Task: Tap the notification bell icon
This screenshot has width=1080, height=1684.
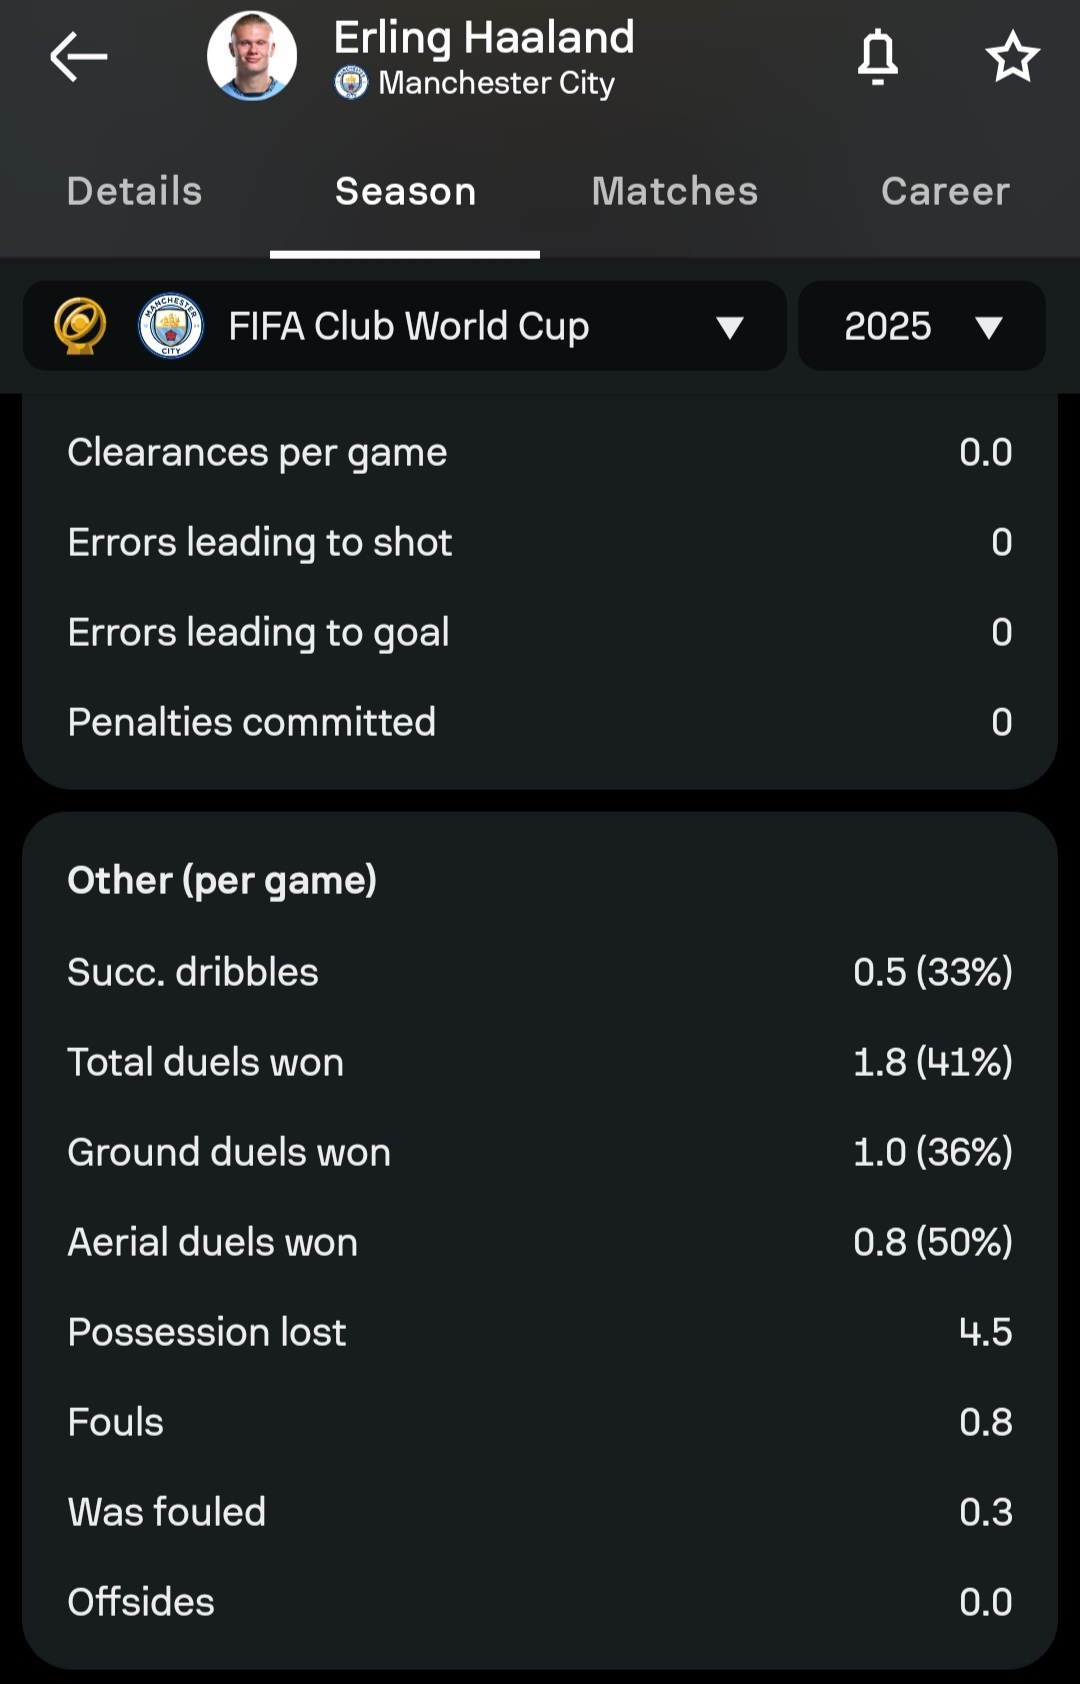Action: pos(878,56)
